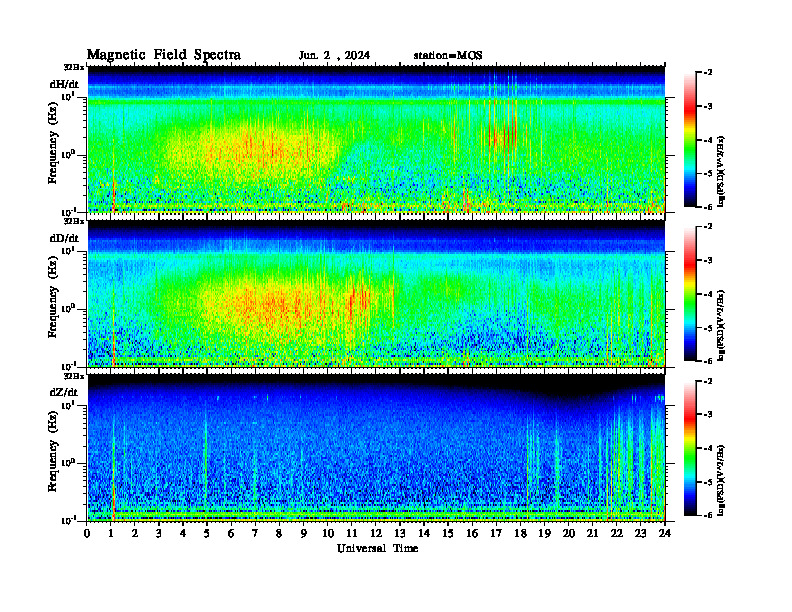Select the dZ/dt panel label
Viewport: 792px width, 612px height.
click(x=64, y=392)
